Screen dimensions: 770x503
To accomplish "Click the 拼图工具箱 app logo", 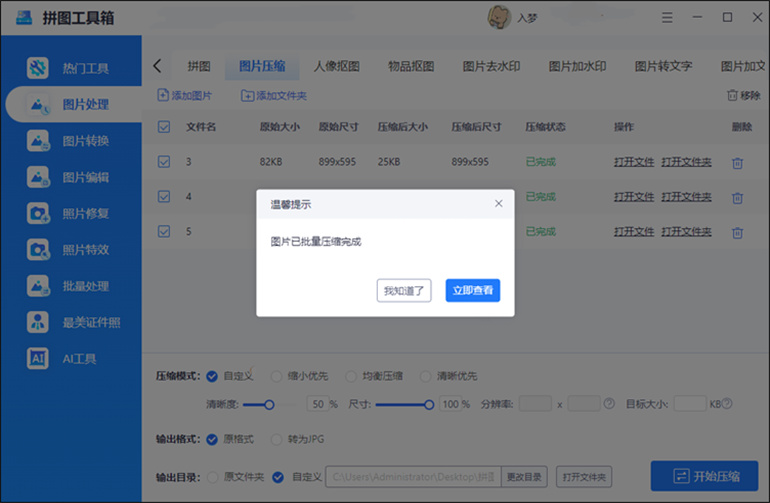I will [24, 18].
